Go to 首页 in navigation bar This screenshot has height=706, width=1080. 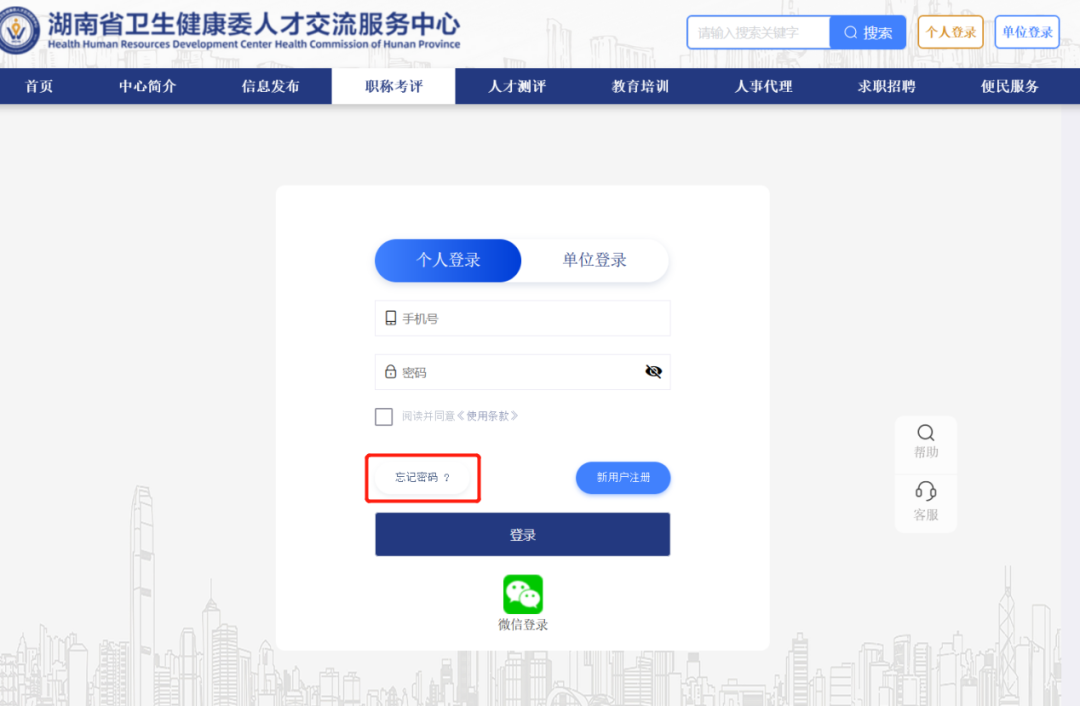(x=39, y=87)
